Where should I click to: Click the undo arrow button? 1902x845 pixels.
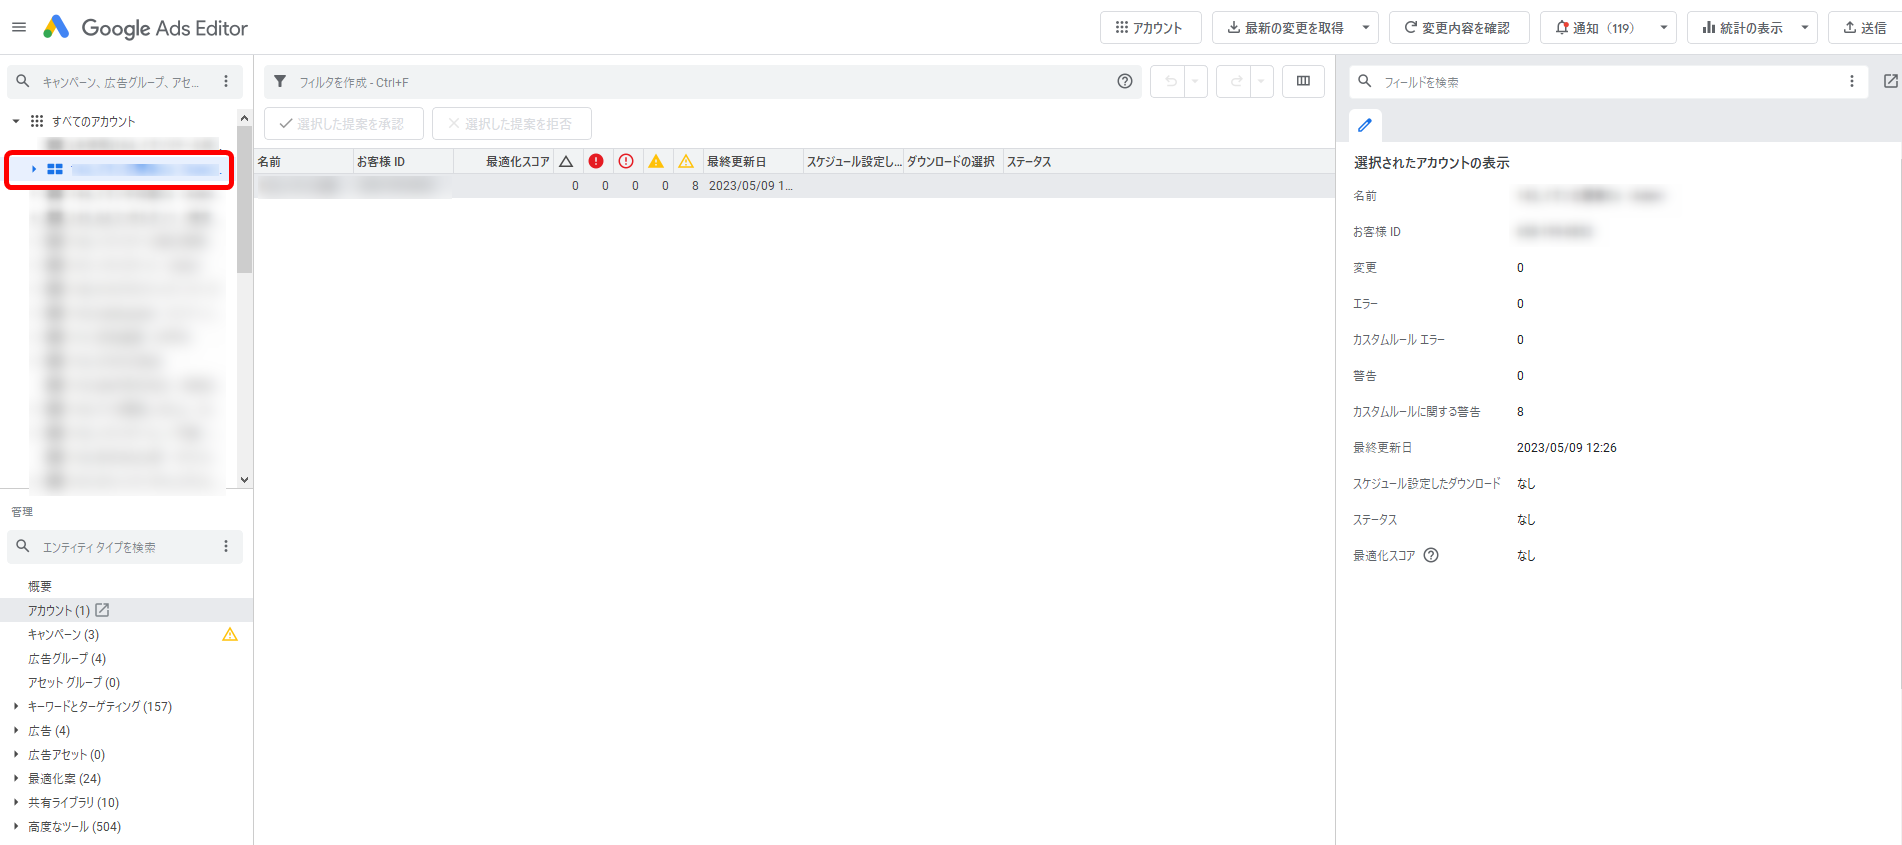point(1168,82)
